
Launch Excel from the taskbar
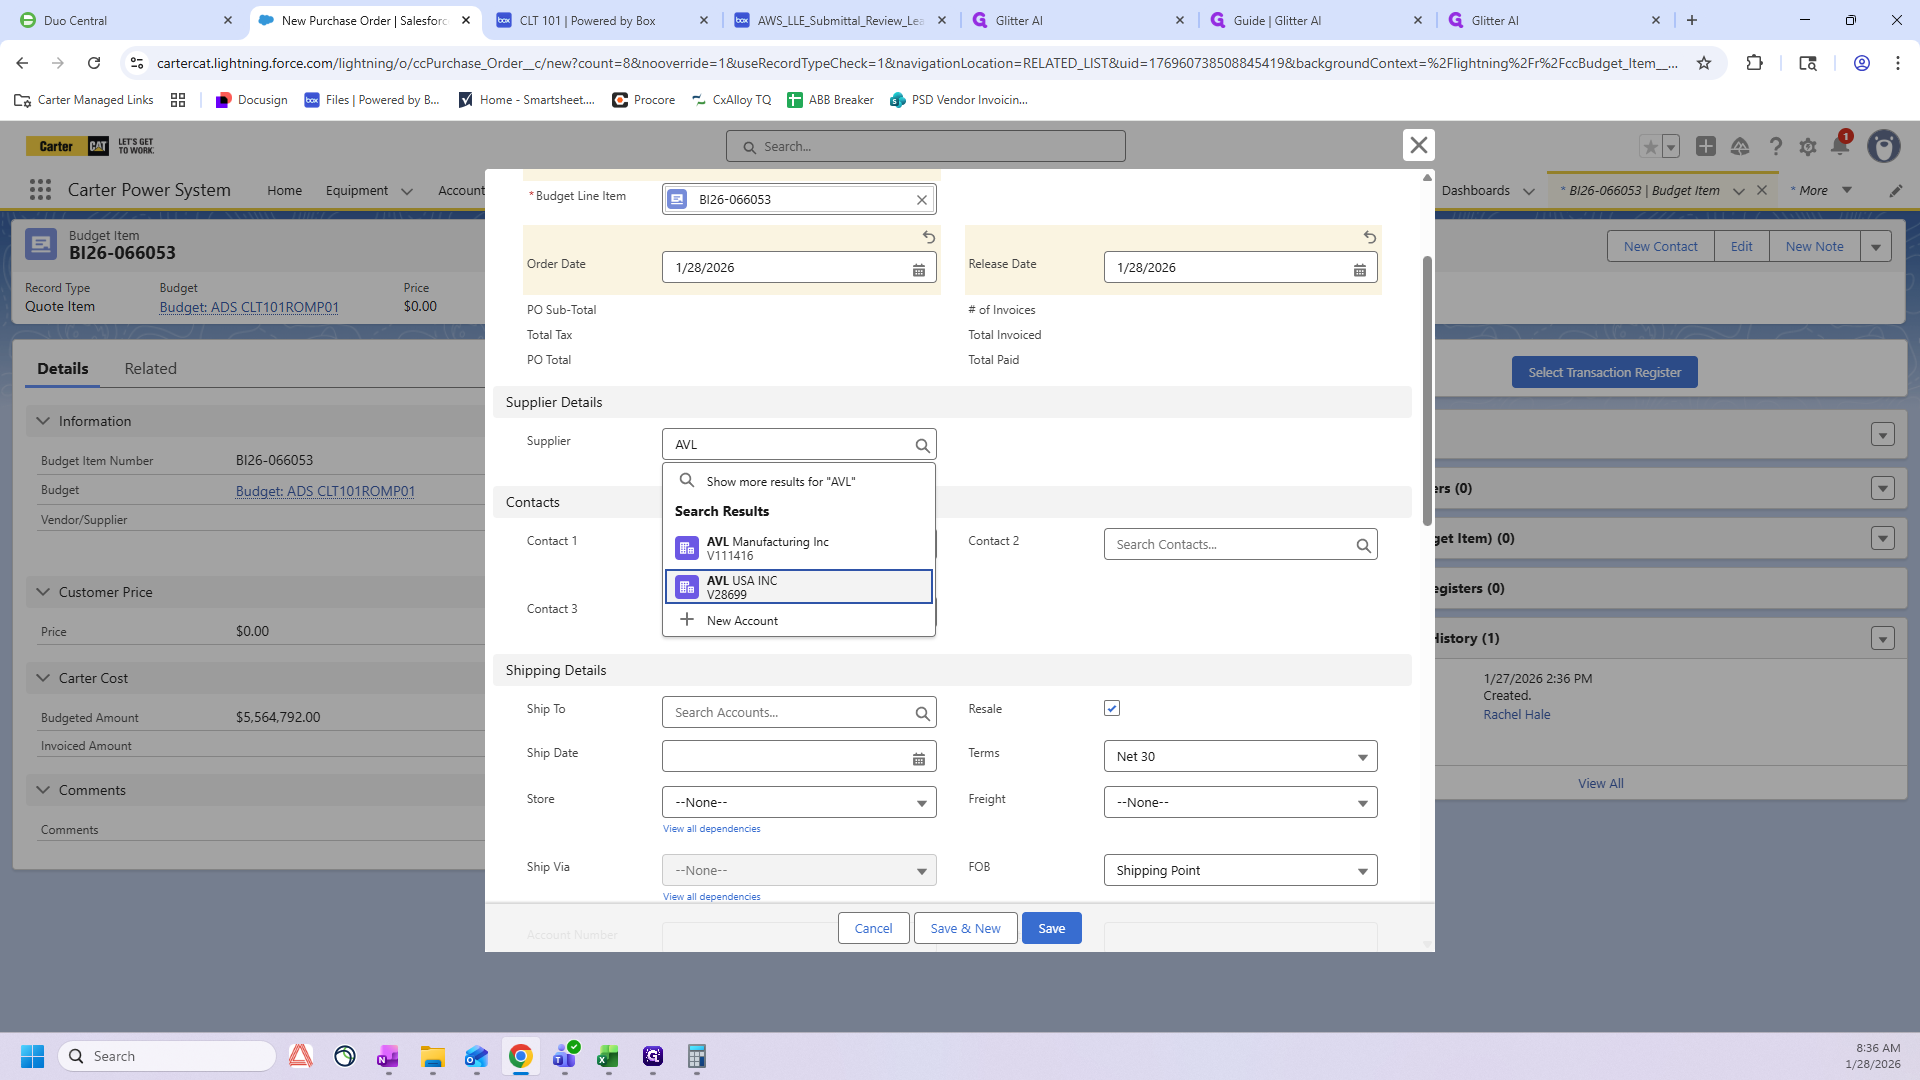click(x=608, y=1057)
